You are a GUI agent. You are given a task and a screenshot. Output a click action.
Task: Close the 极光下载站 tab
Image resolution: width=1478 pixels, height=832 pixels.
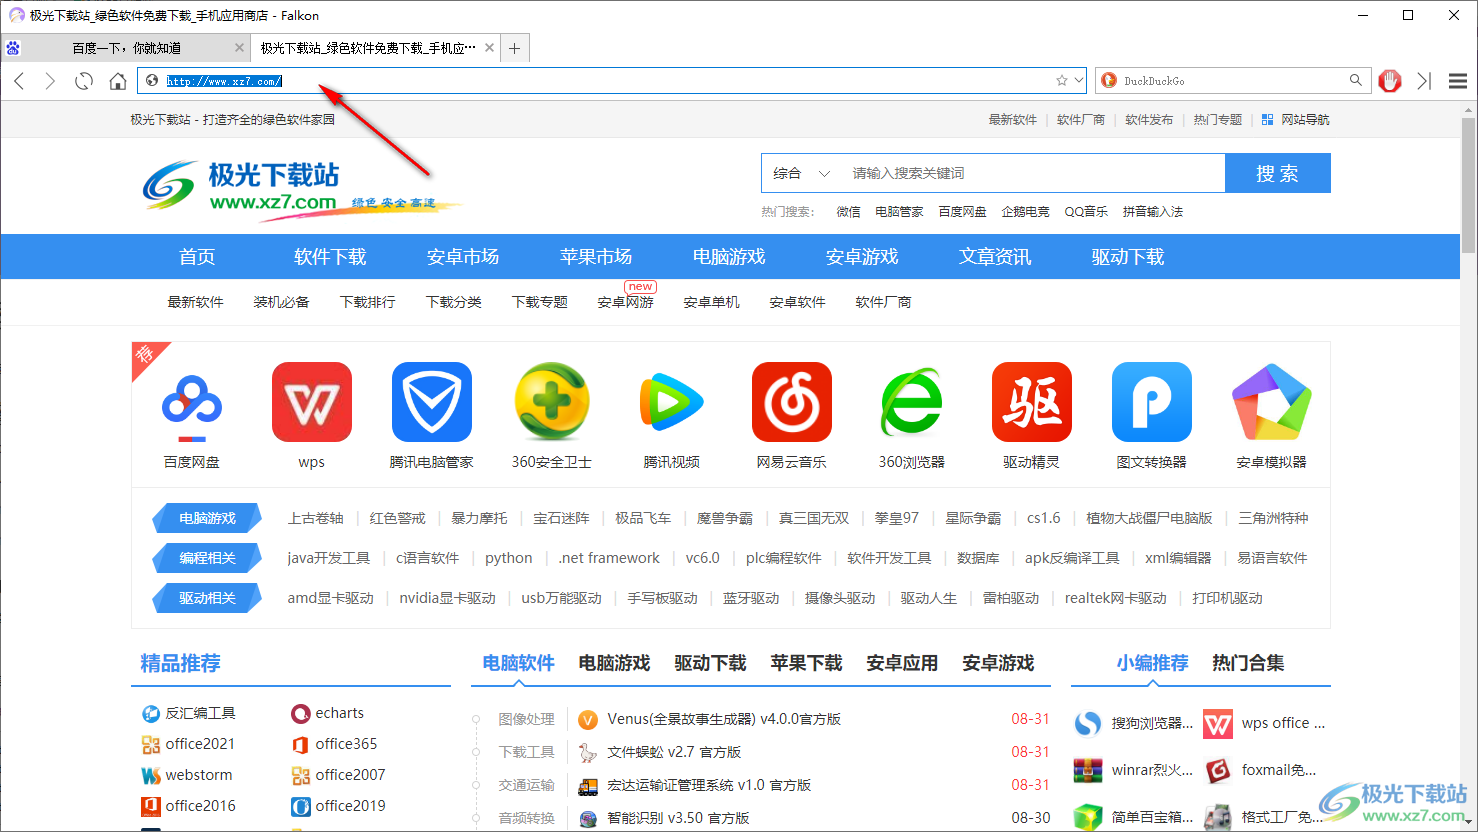tap(489, 48)
